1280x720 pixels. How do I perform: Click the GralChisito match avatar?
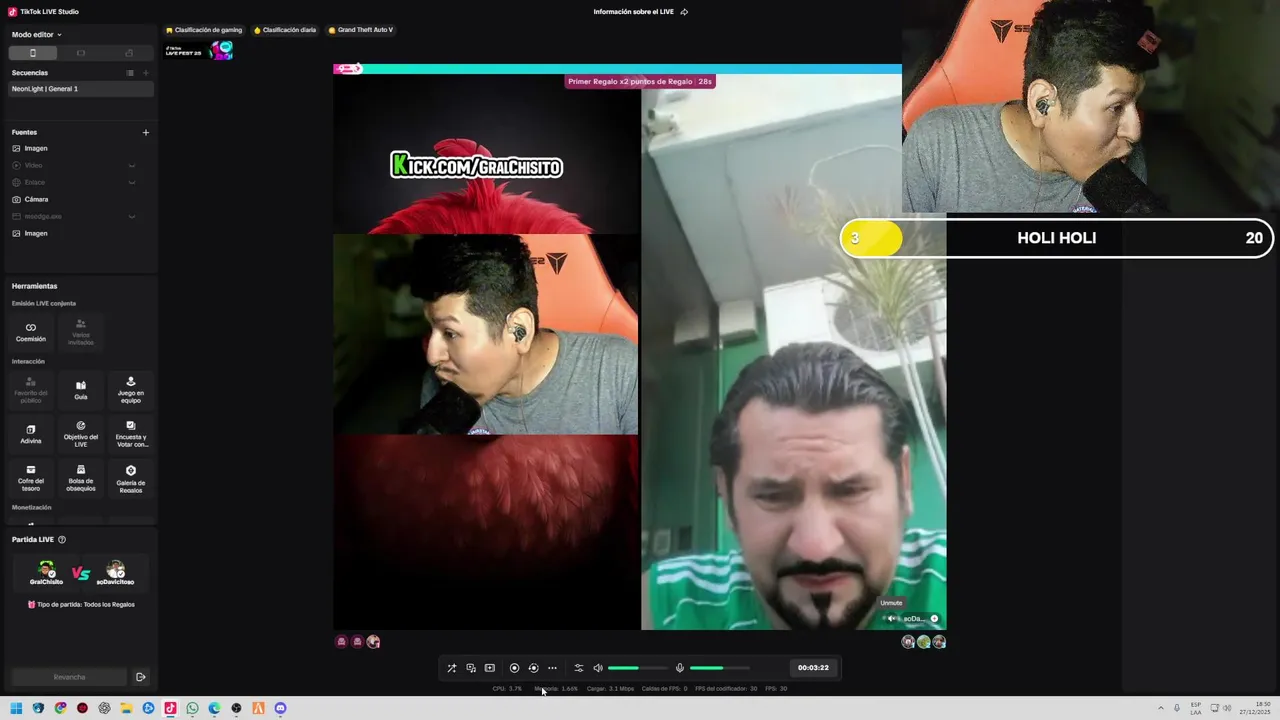pyautogui.click(x=46, y=571)
